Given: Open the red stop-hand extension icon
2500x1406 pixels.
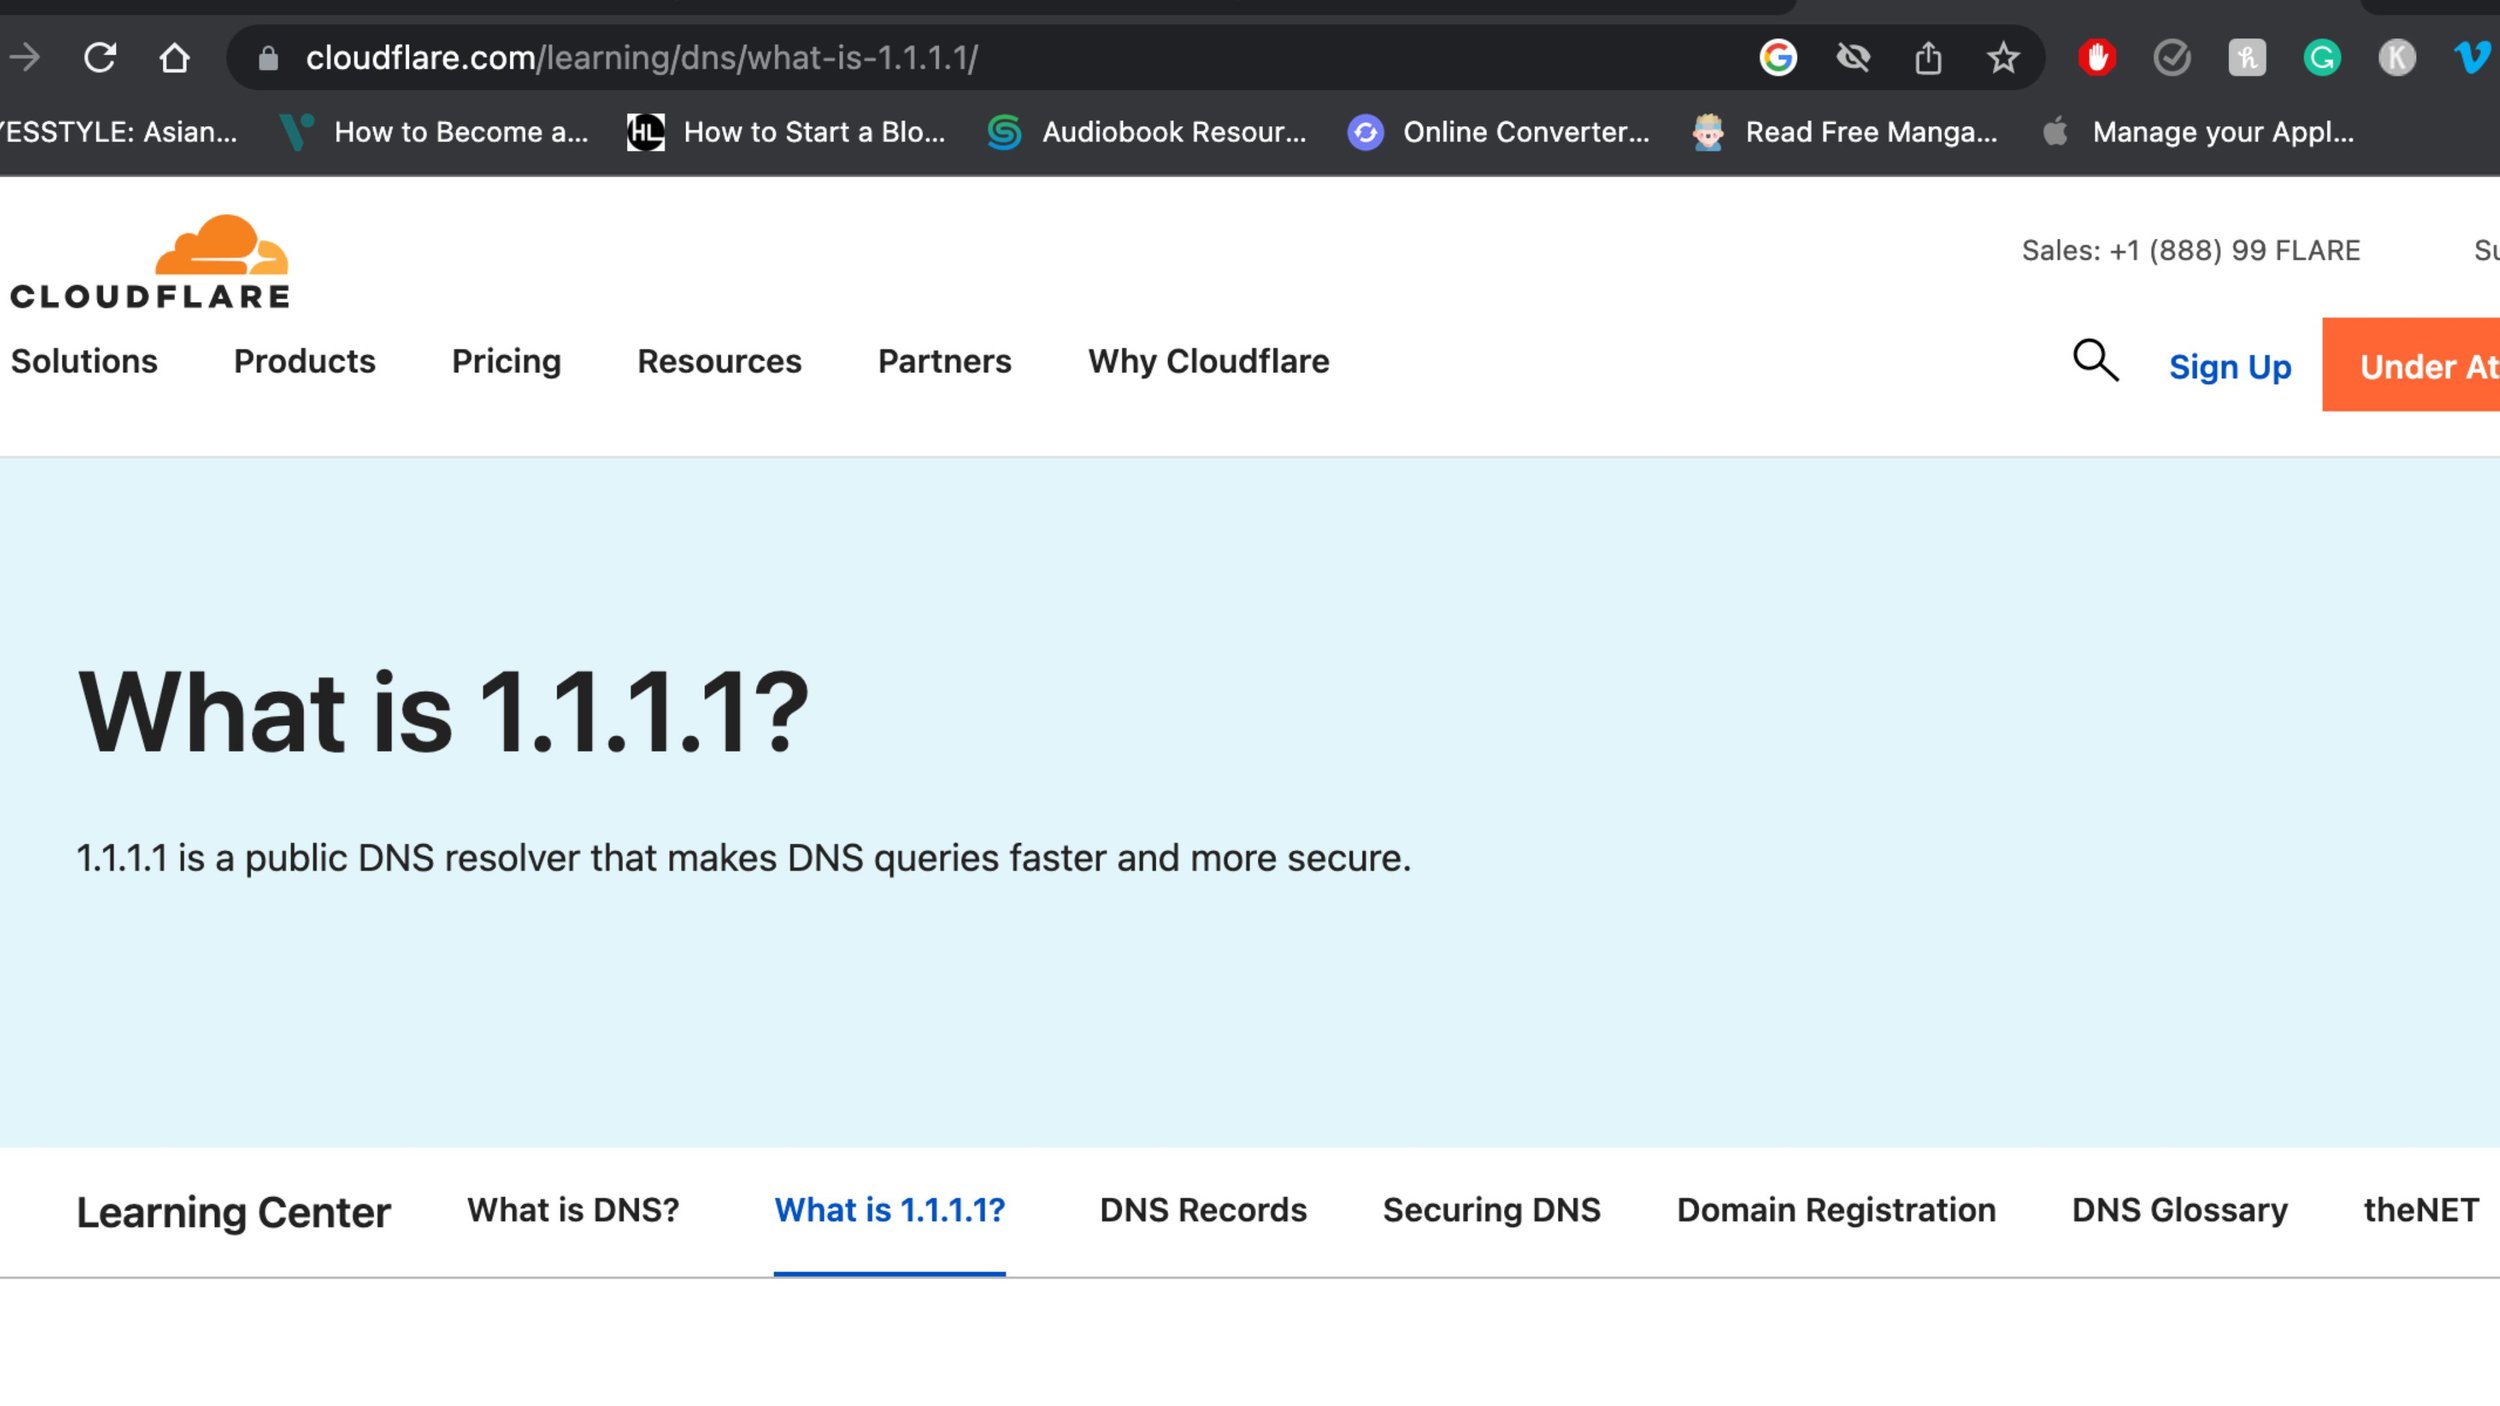Looking at the screenshot, I should click(x=2097, y=58).
